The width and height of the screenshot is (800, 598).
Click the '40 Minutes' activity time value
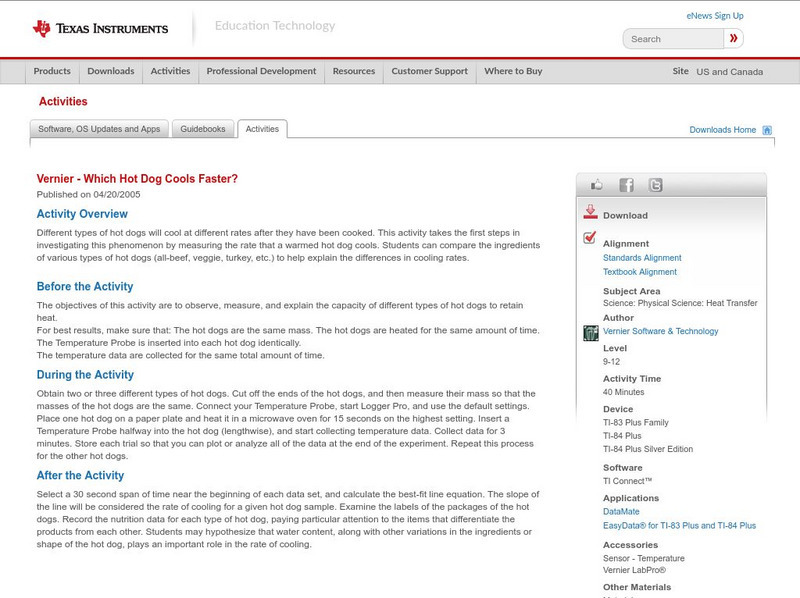(x=623, y=392)
